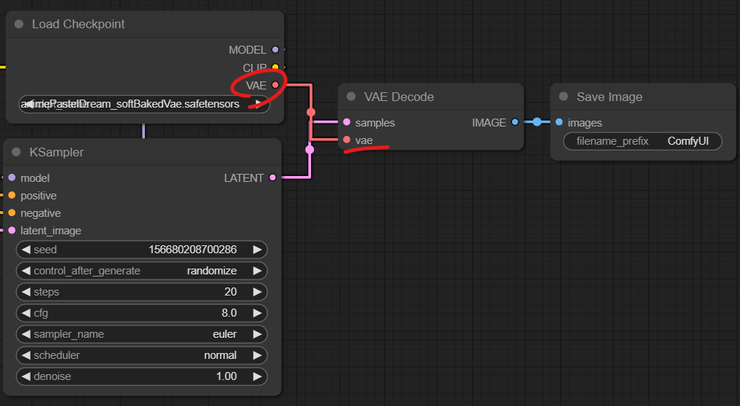Collapse the Load Checkpoint node via its dot
740x406 pixels.
click(x=19, y=24)
